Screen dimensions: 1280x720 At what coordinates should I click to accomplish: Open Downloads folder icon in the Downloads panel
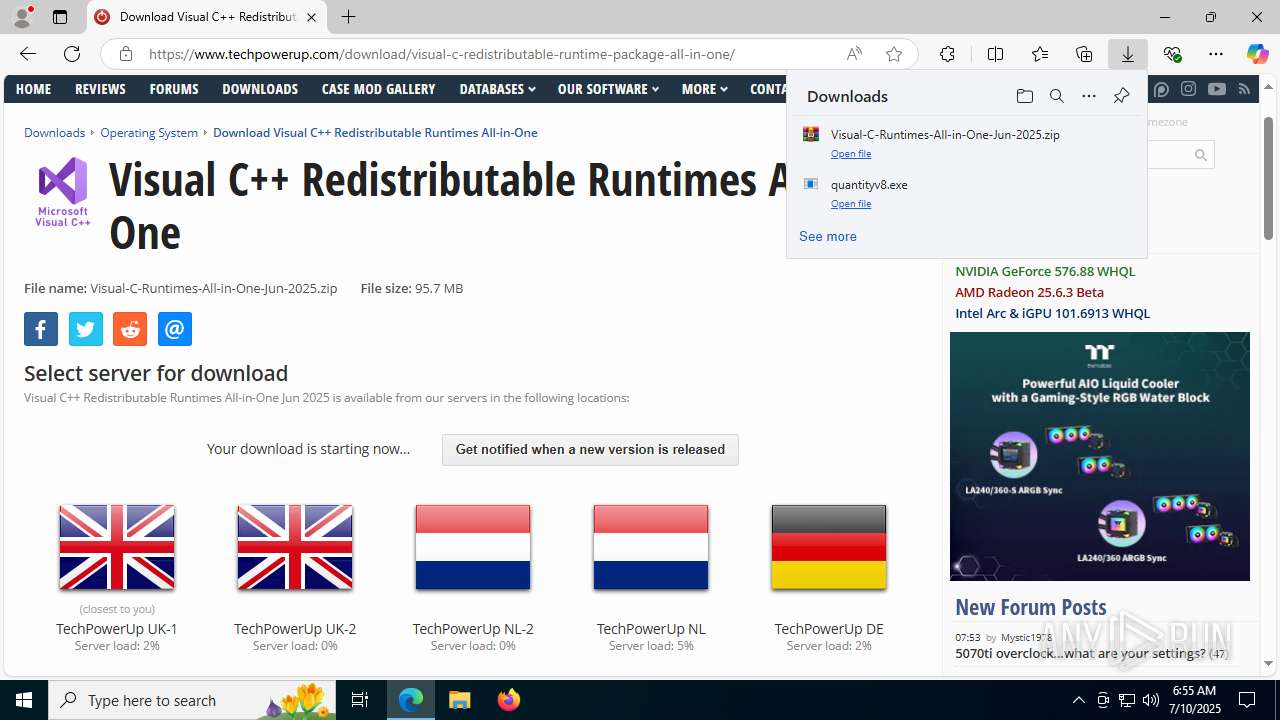coord(1024,96)
